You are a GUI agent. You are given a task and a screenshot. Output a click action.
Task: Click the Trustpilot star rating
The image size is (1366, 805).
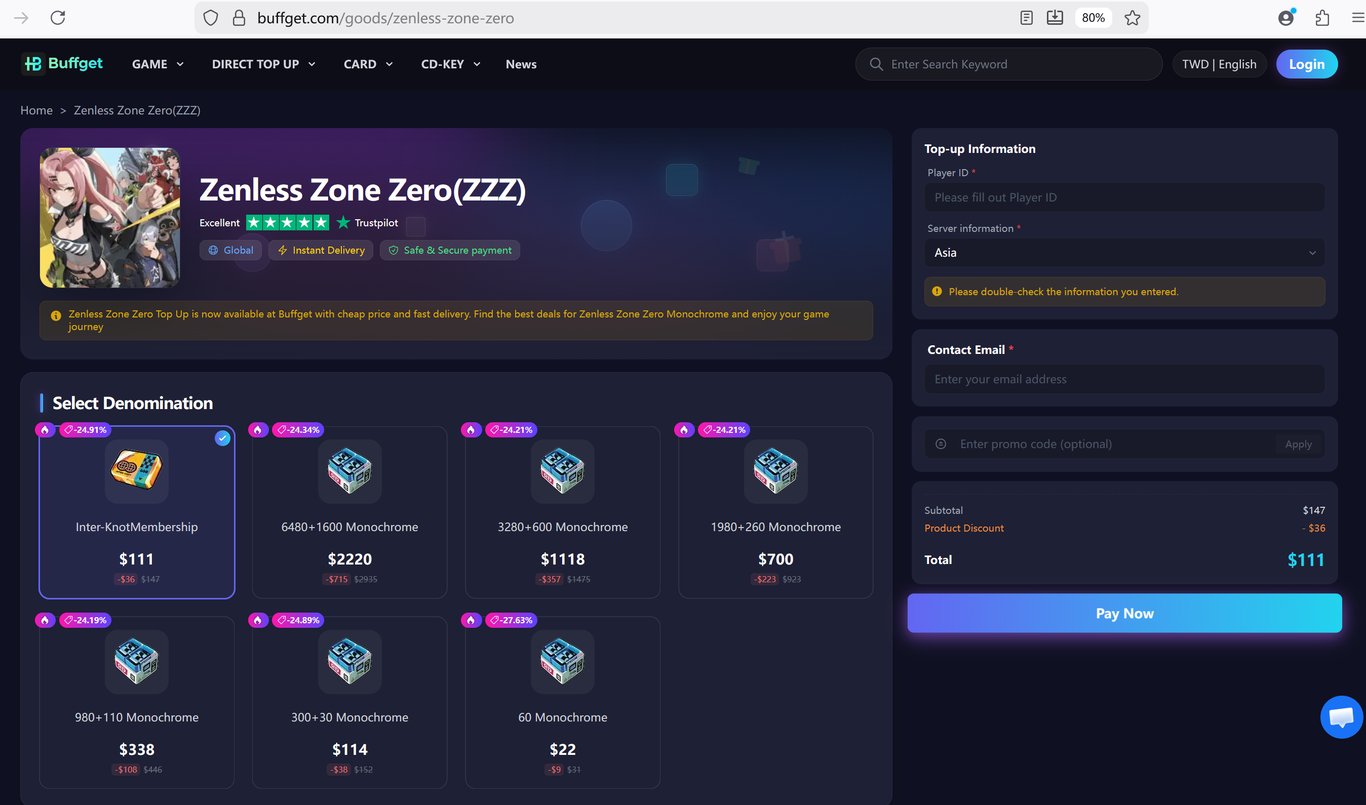coord(287,223)
